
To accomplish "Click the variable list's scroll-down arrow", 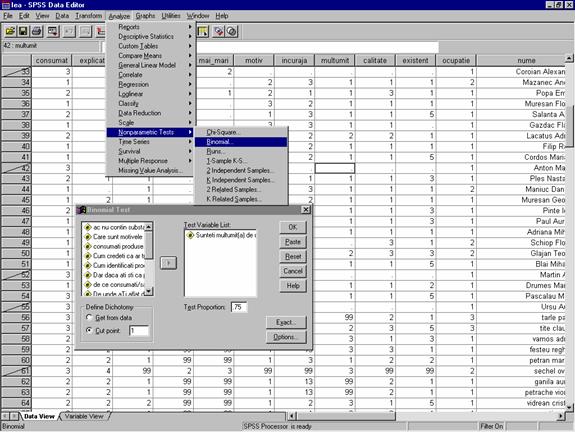I will [x=149, y=292].
